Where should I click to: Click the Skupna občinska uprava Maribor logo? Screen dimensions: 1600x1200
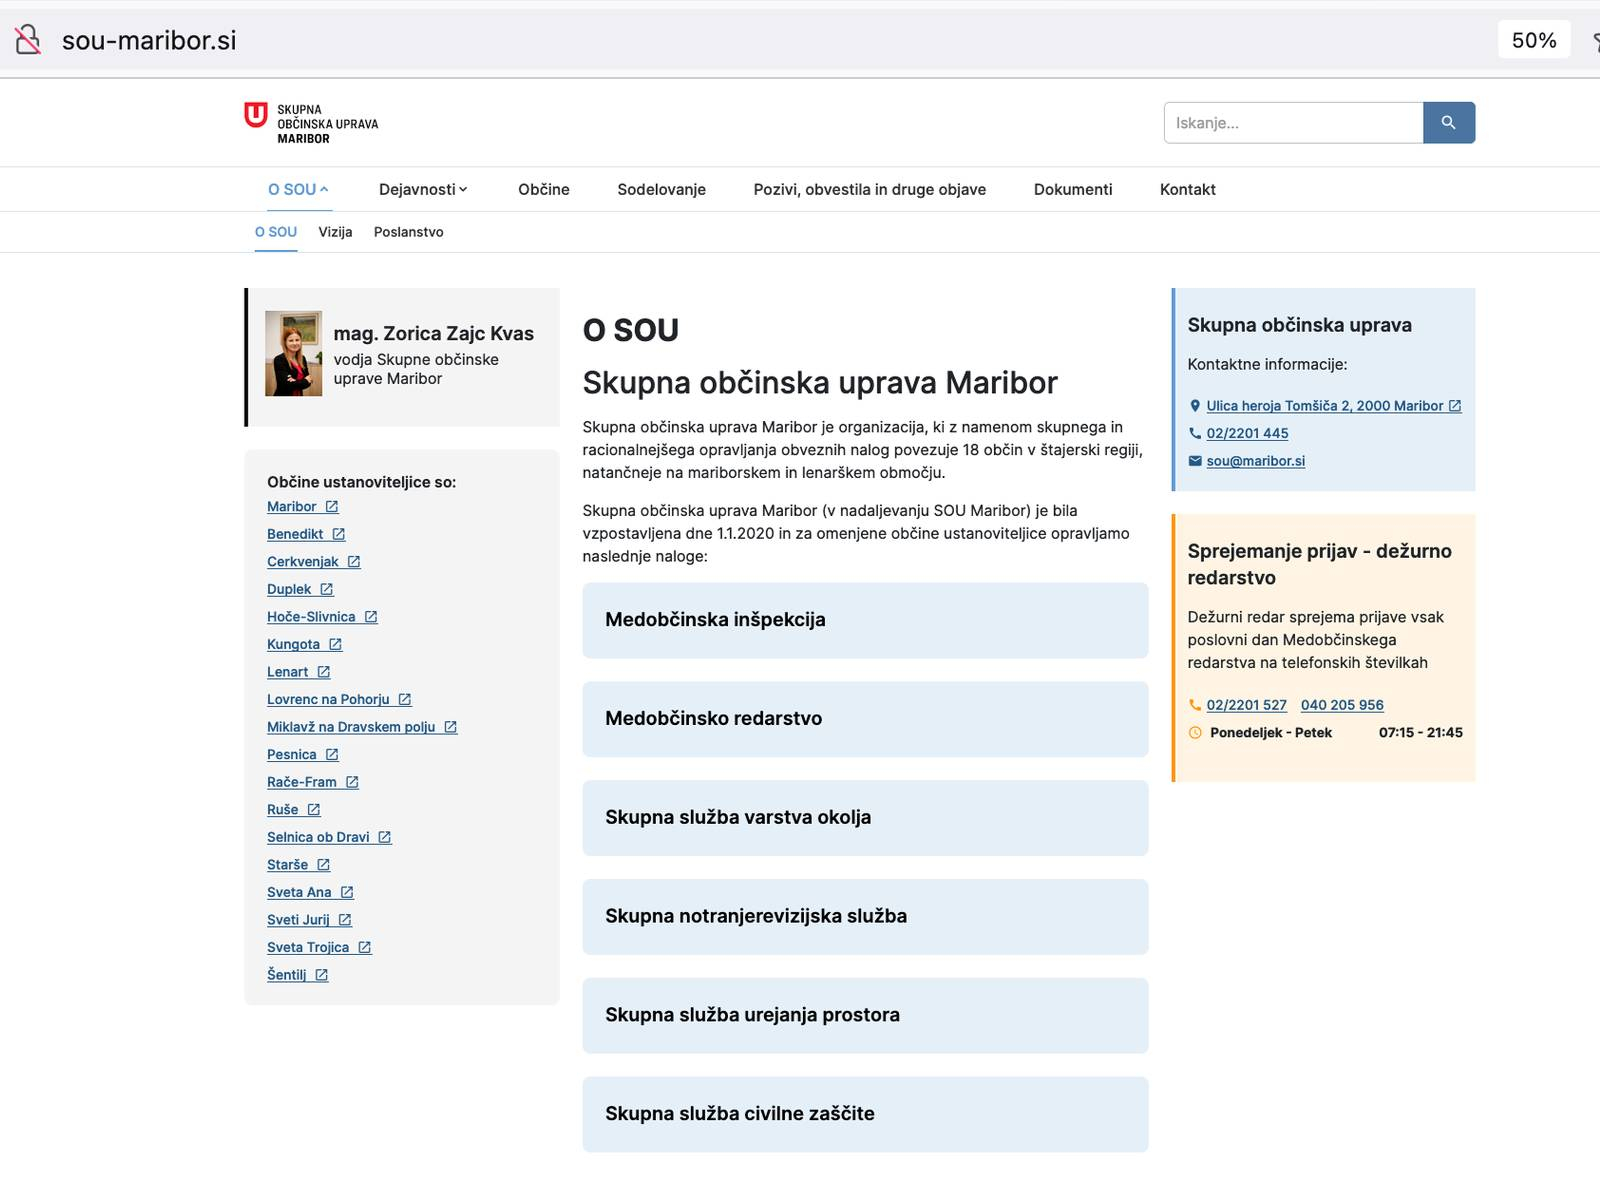click(312, 124)
